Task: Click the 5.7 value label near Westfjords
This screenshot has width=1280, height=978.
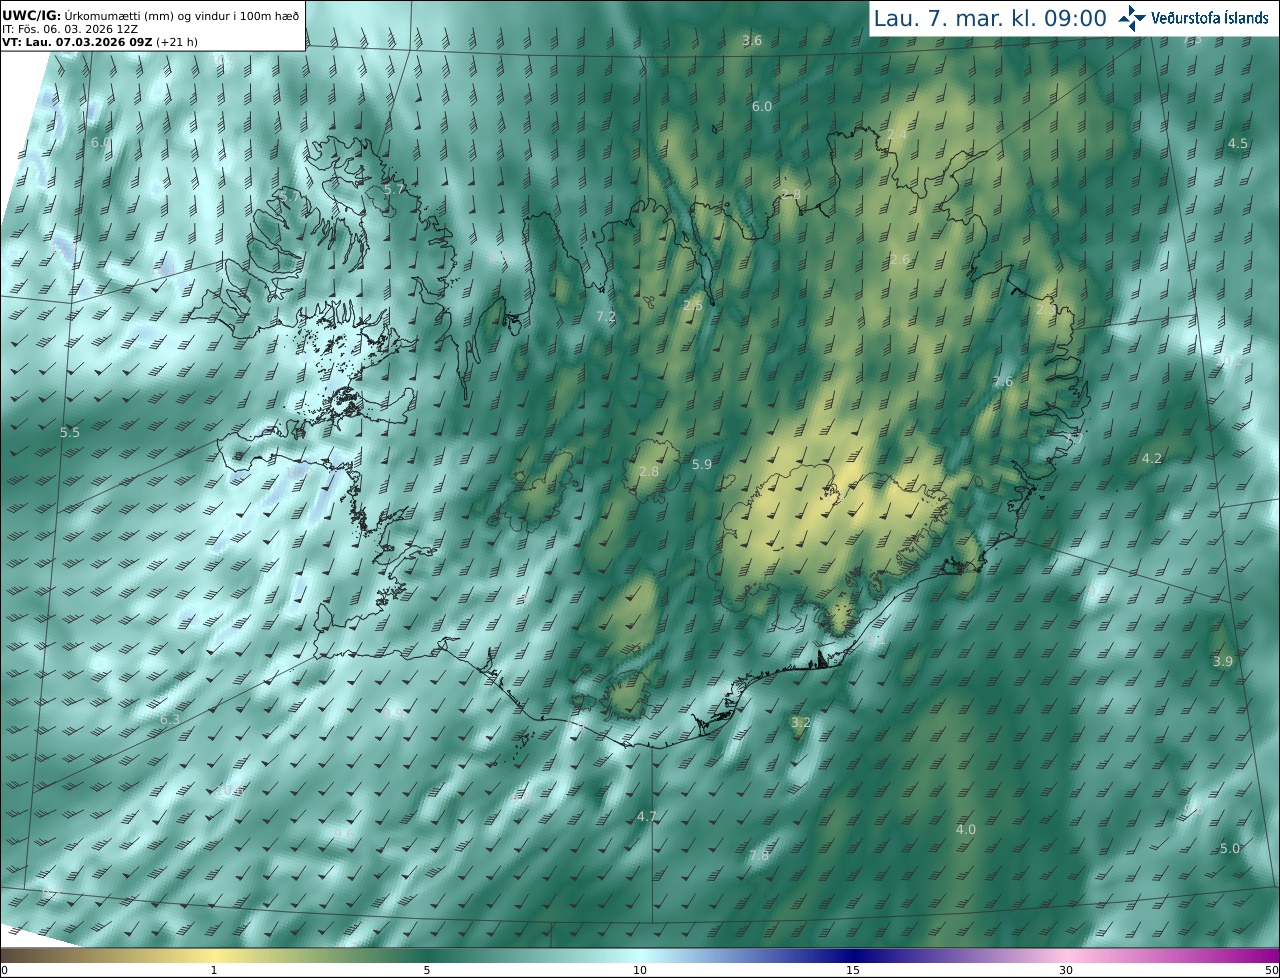Action: pos(395,189)
